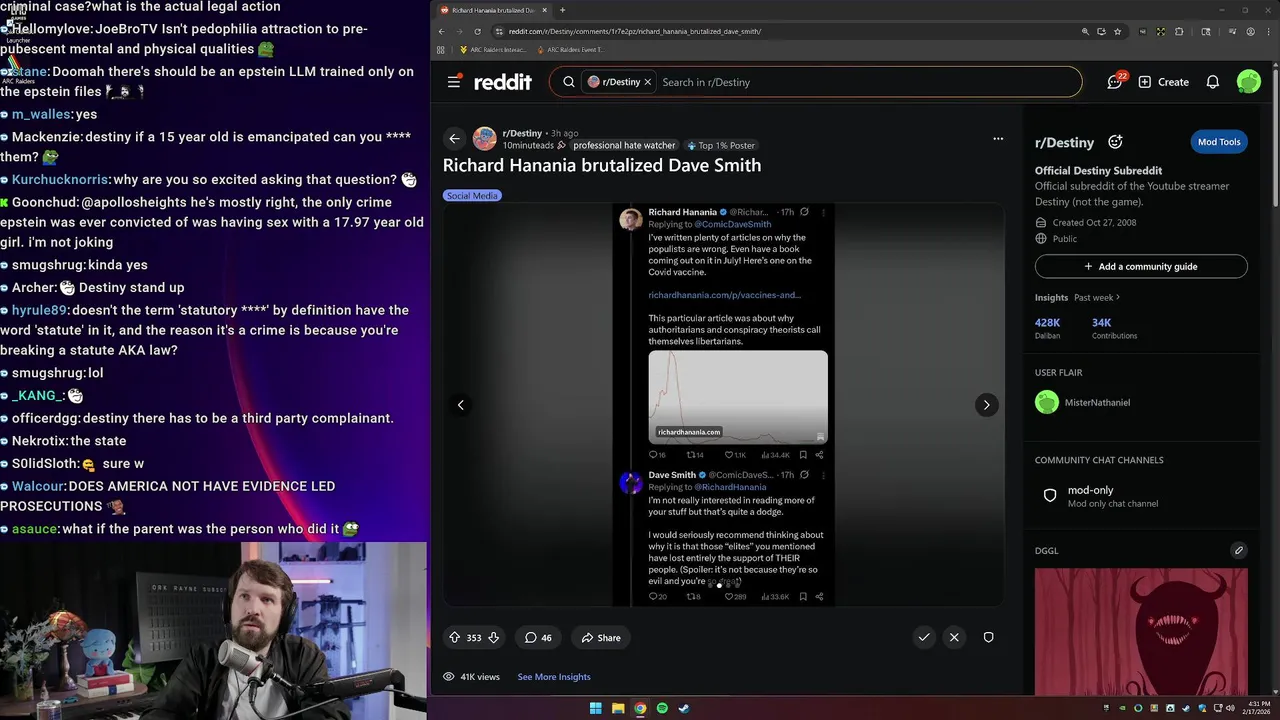Click the back arrow beside the post title
This screenshot has height=720, width=1280.
tap(454, 139)
